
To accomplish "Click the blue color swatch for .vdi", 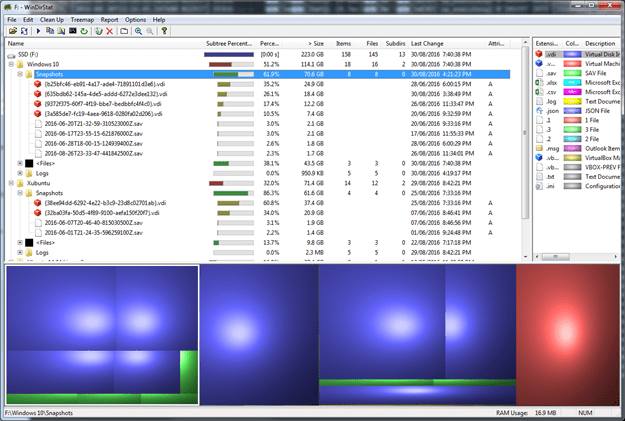I will click(572, 54).
